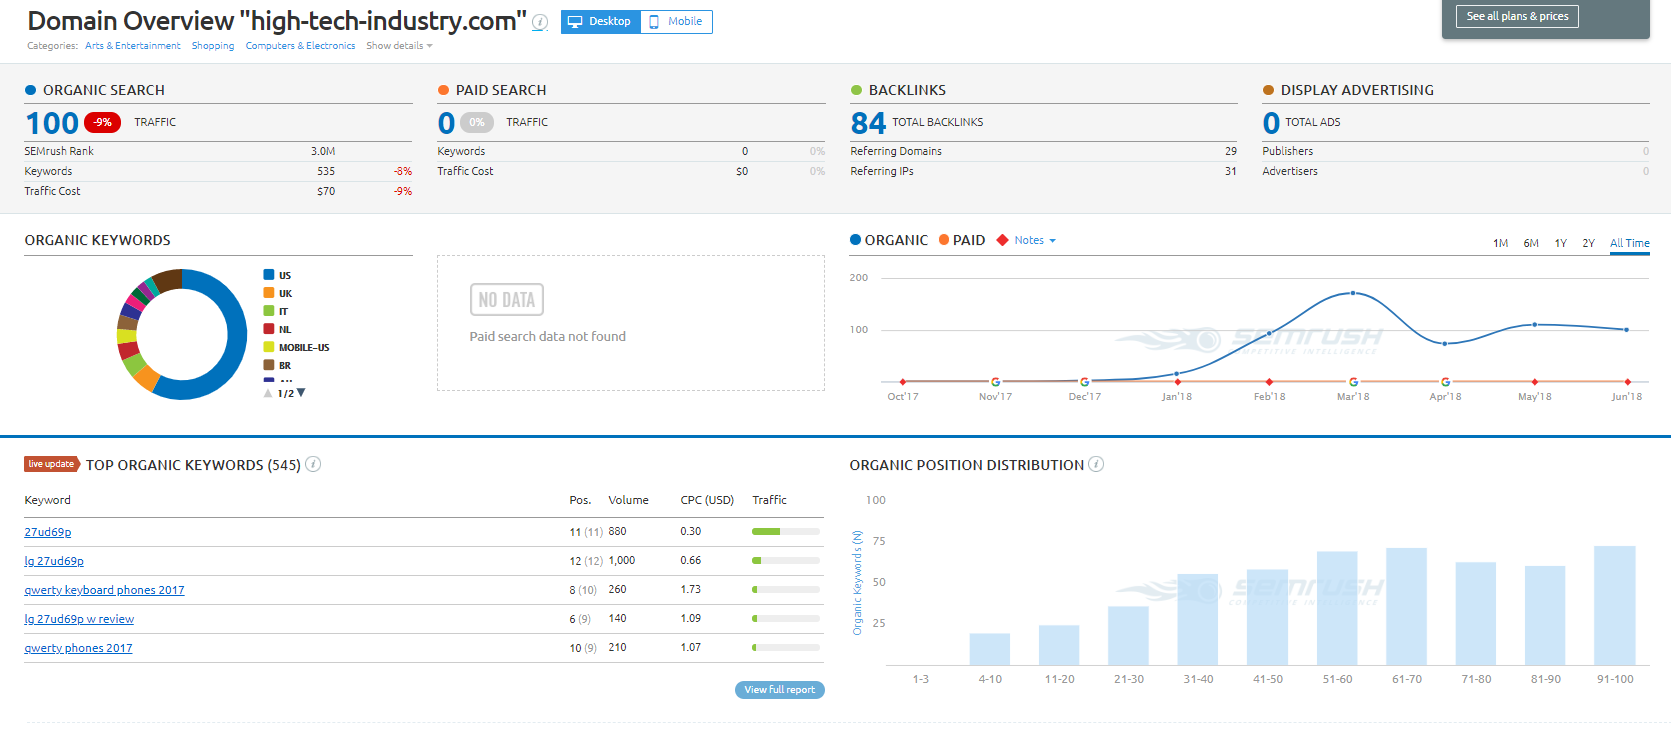Click the total backlinks value 84
1671x730 pixels.
pyautogui.click(x=868, y=123)
